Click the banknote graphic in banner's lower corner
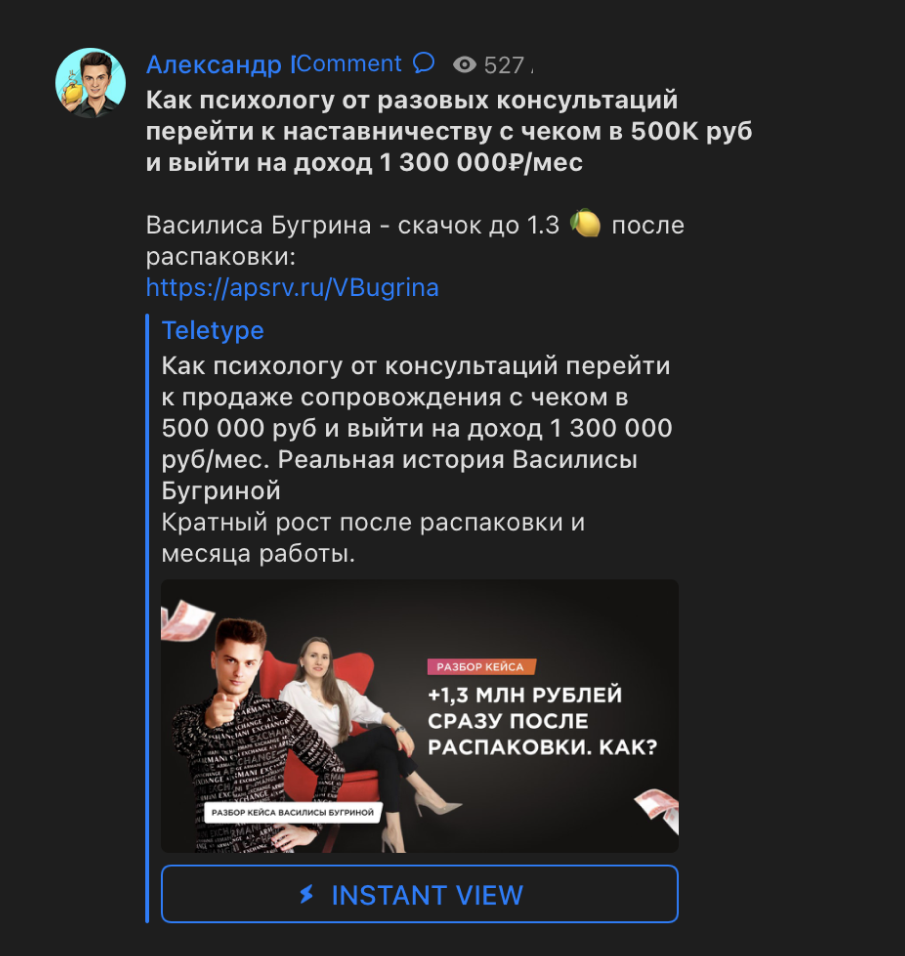 coord(658,809)
